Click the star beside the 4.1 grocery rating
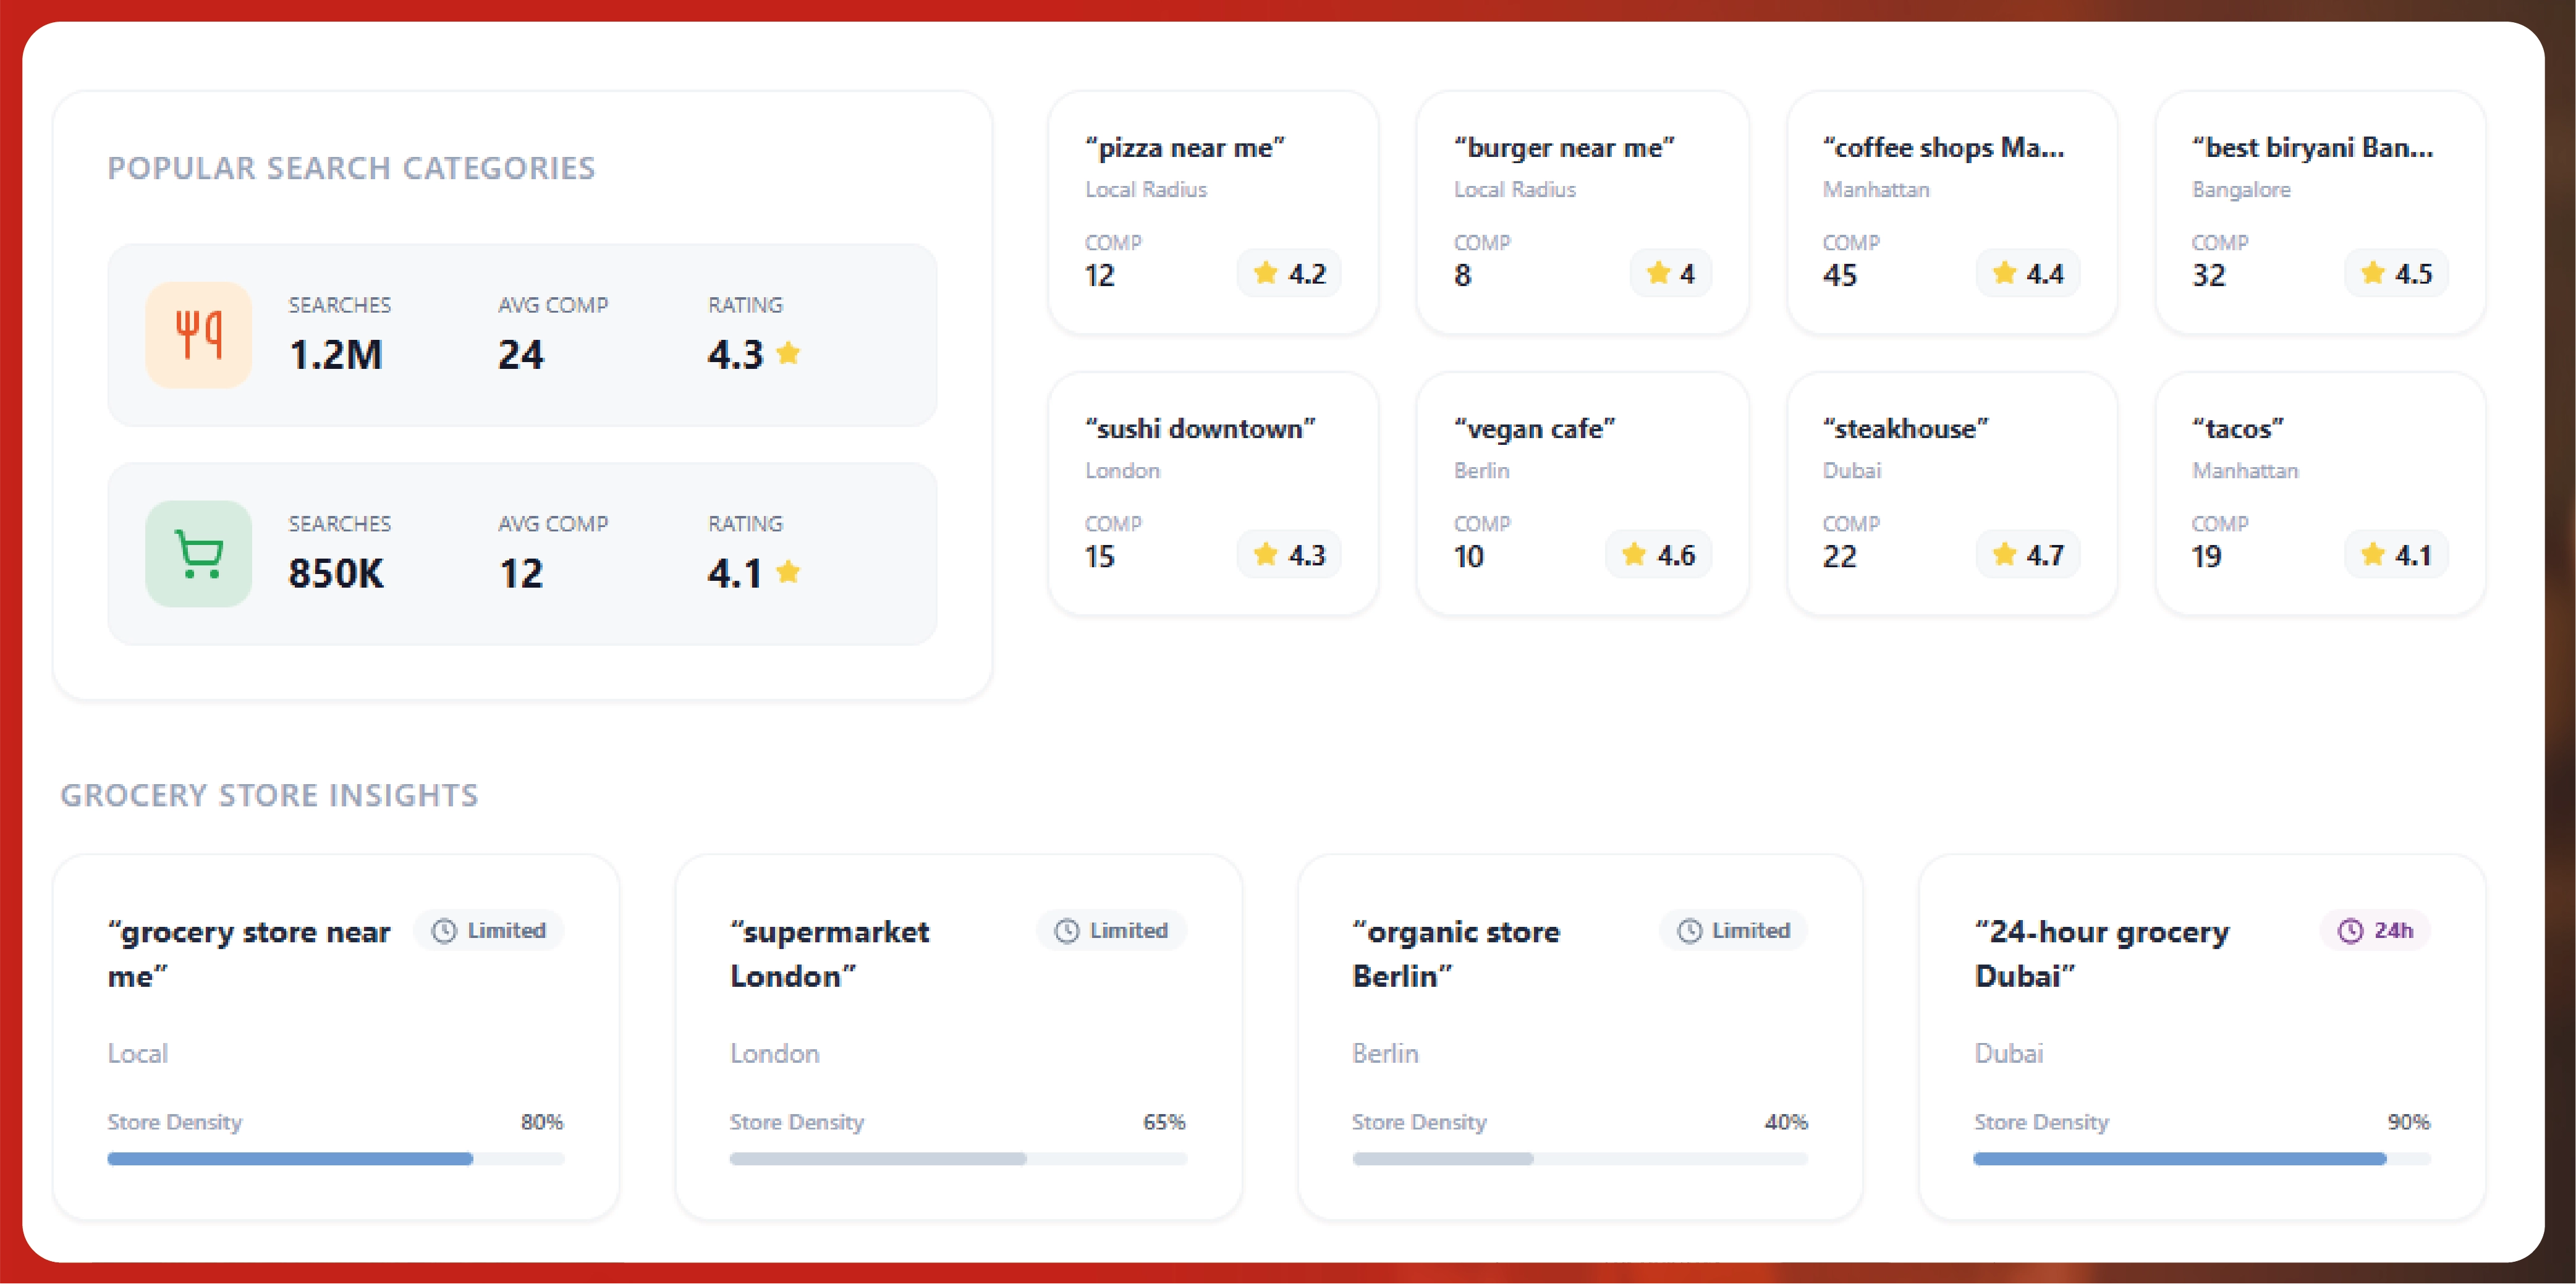This screenshot has height=1284, width=2576. coord(788,572)
